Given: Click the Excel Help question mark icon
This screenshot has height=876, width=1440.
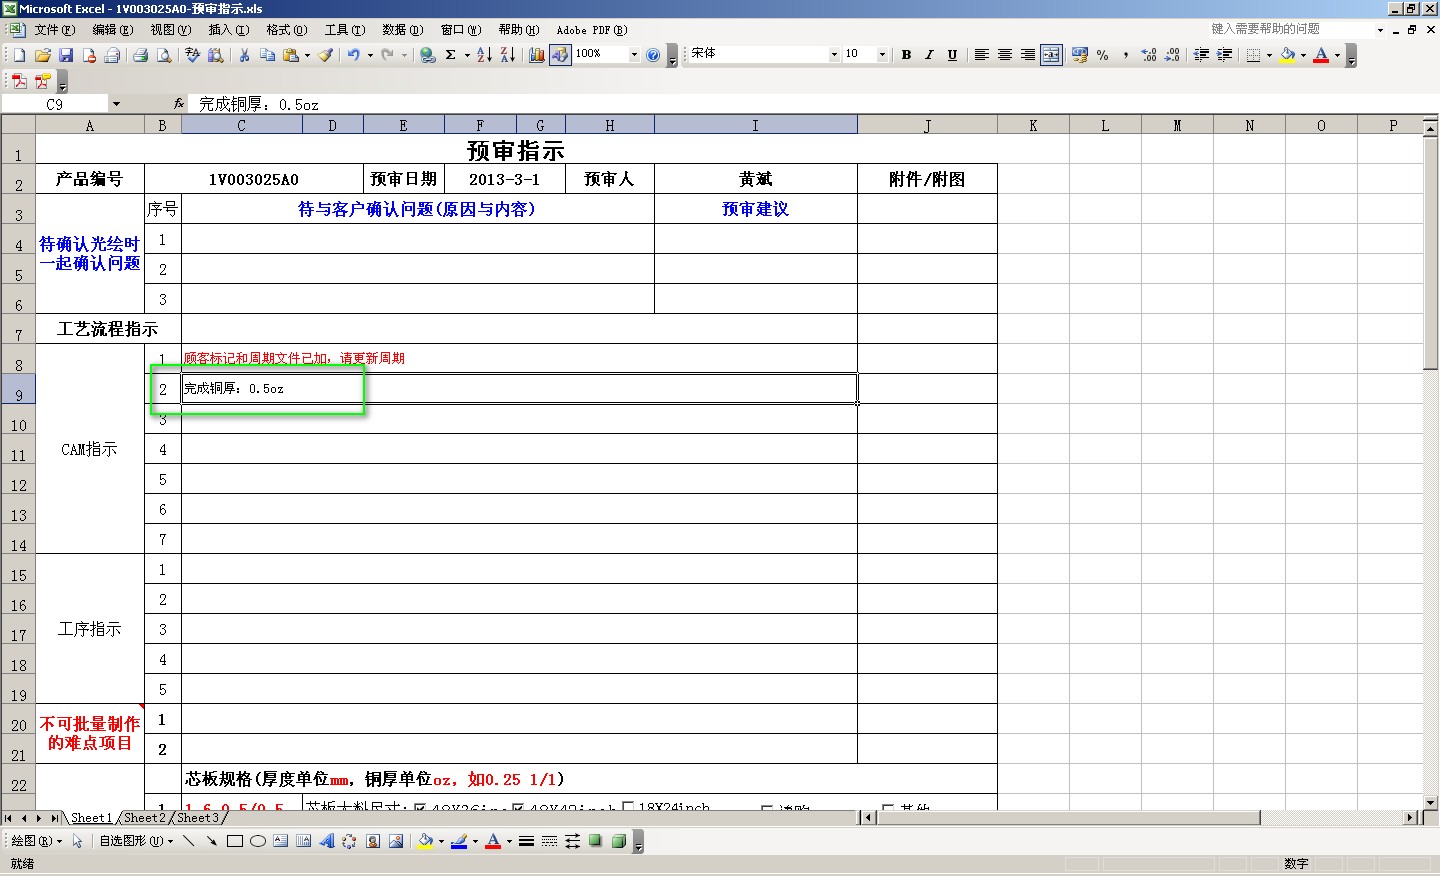Looking at the screenshot, I should 653,55.
